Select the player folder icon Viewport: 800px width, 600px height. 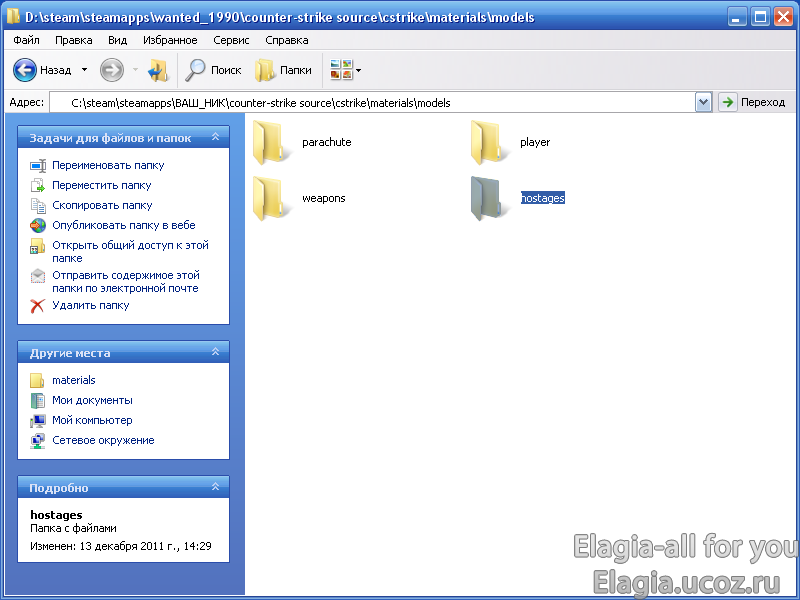pos(488,143)
